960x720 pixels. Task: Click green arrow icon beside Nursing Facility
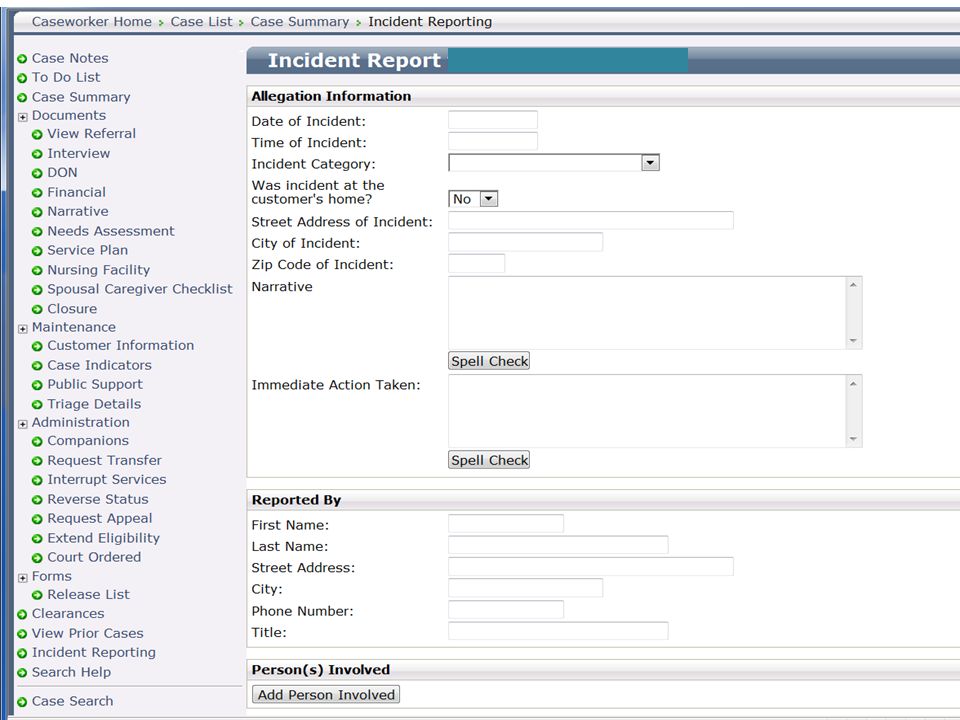[37, 271]
